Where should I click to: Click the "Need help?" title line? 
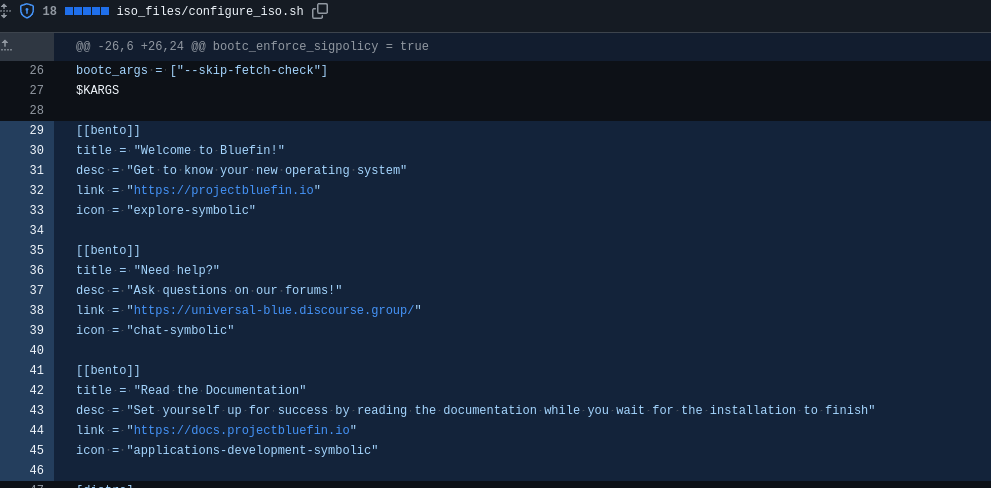tap(148, 271)
